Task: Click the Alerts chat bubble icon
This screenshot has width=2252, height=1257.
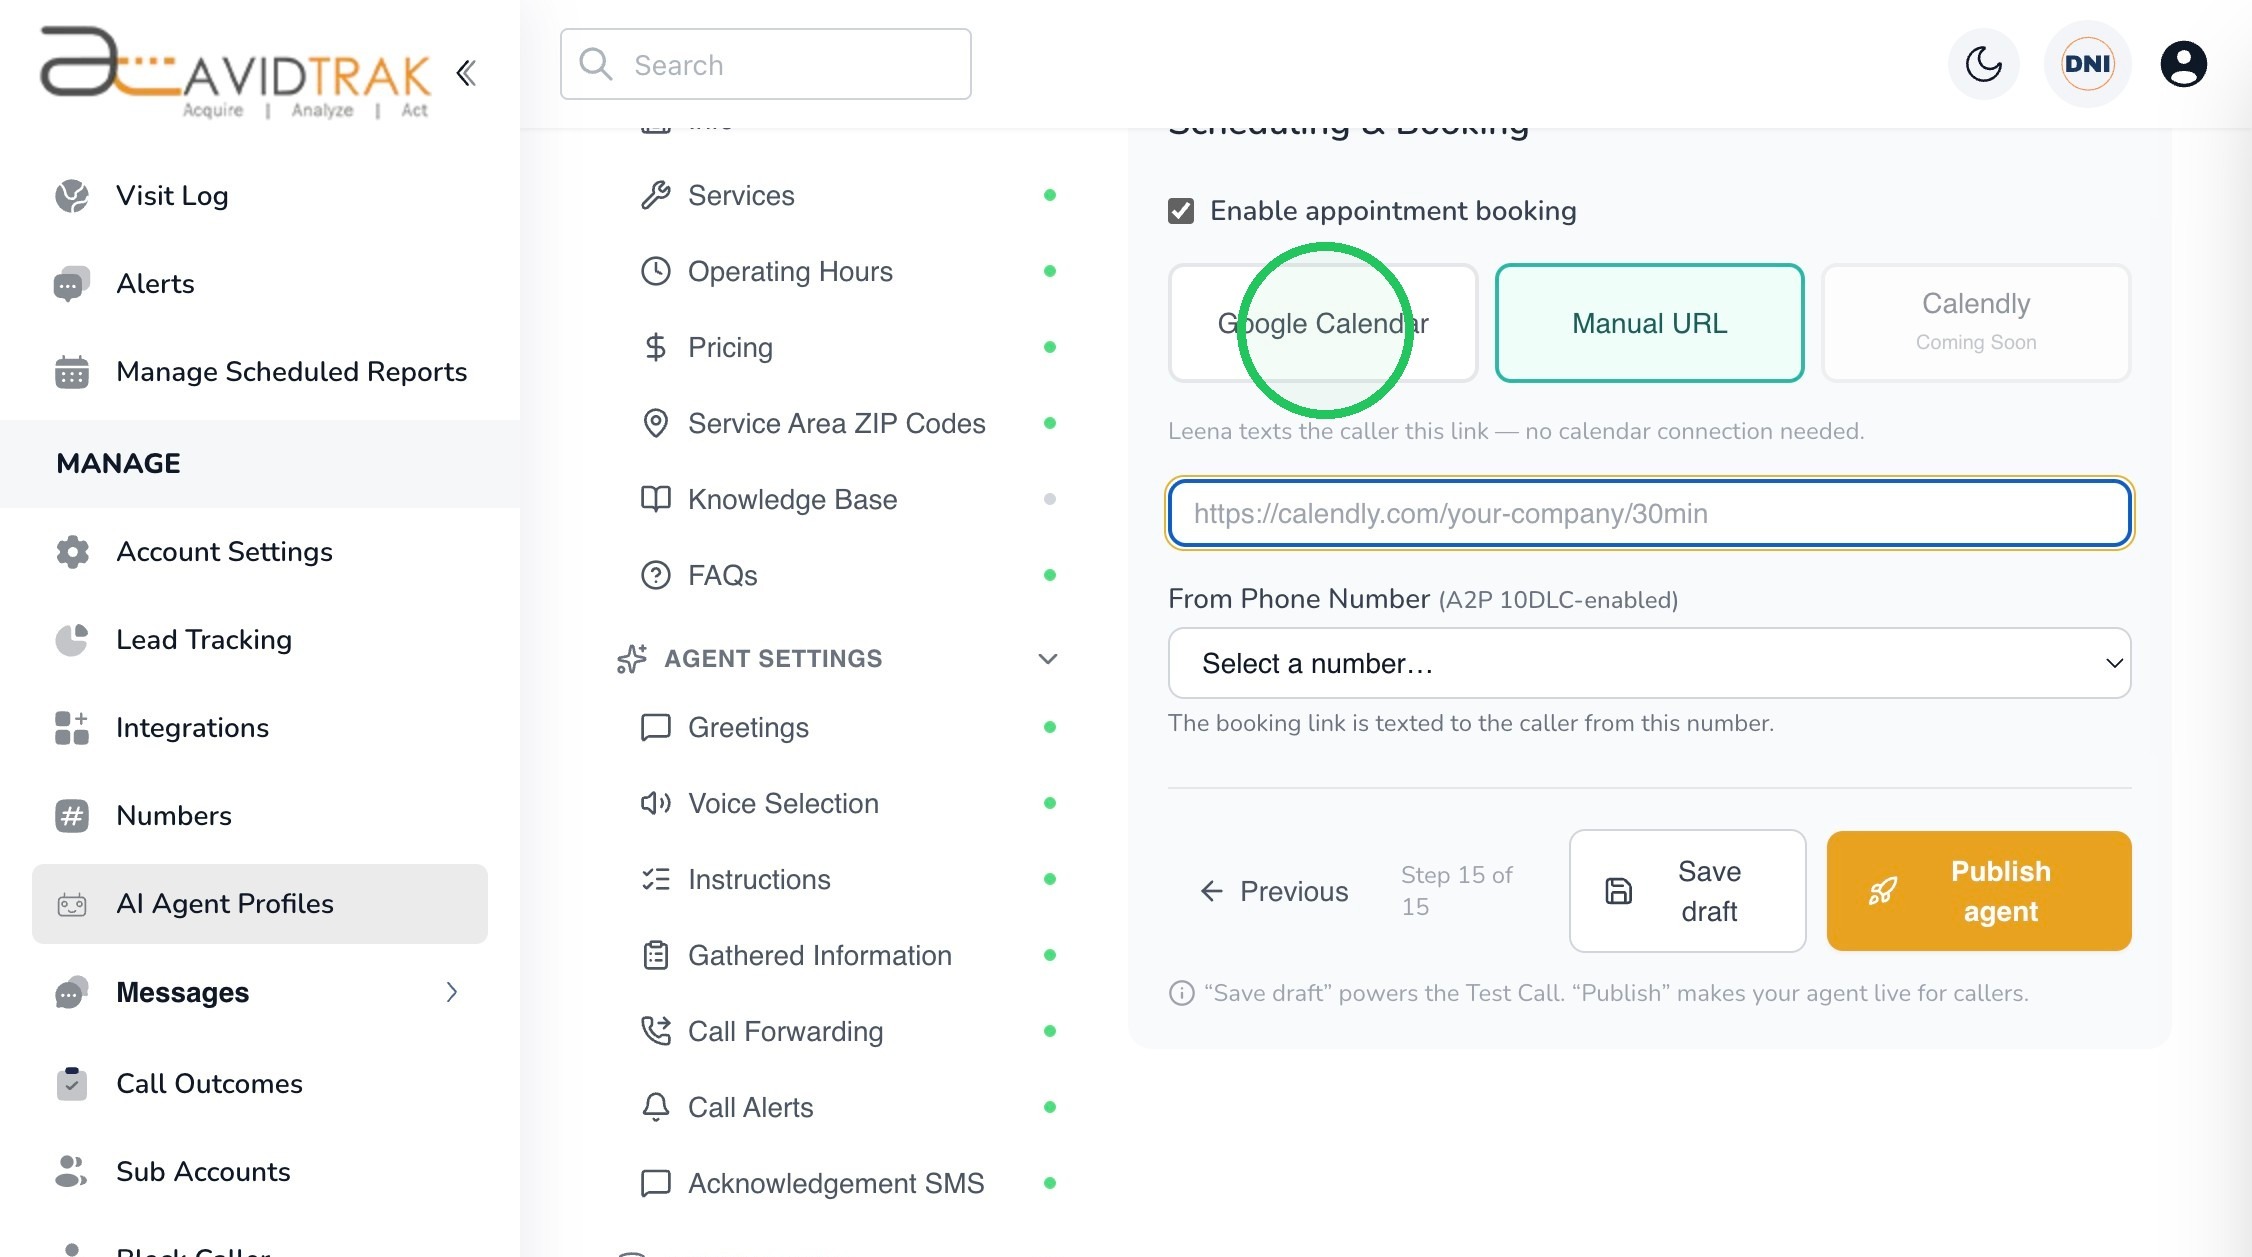Action: (72, 284)
